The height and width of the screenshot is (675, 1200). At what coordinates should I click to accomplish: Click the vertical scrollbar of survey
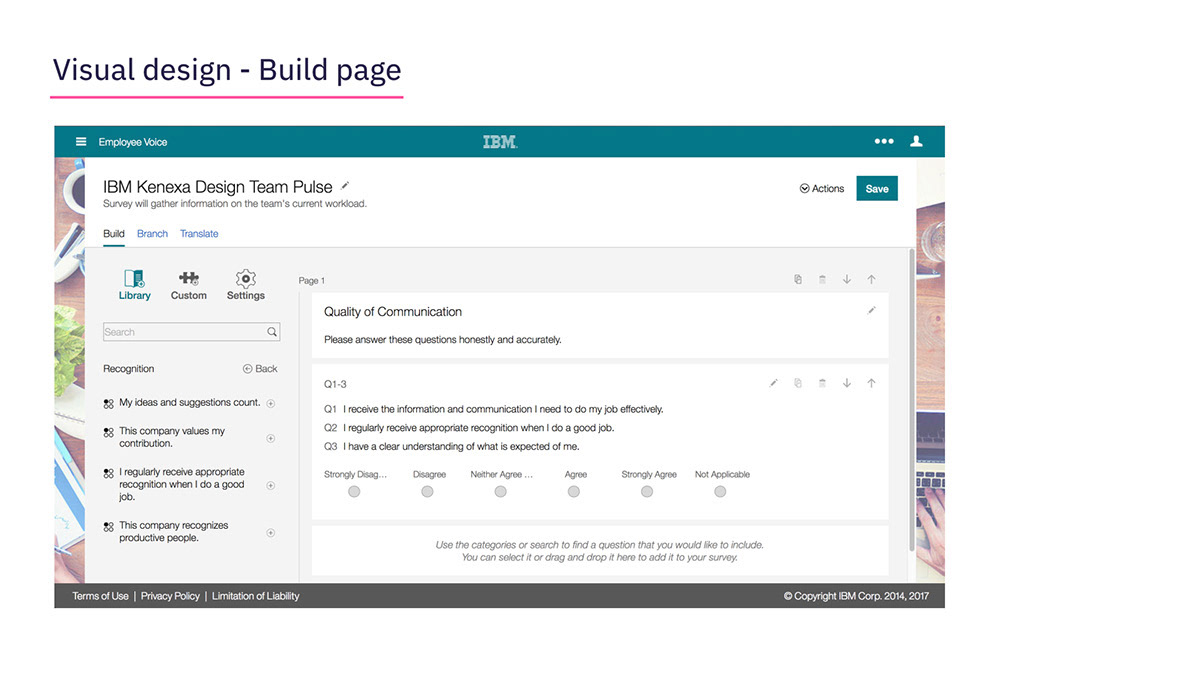click(x=910, y=400)
